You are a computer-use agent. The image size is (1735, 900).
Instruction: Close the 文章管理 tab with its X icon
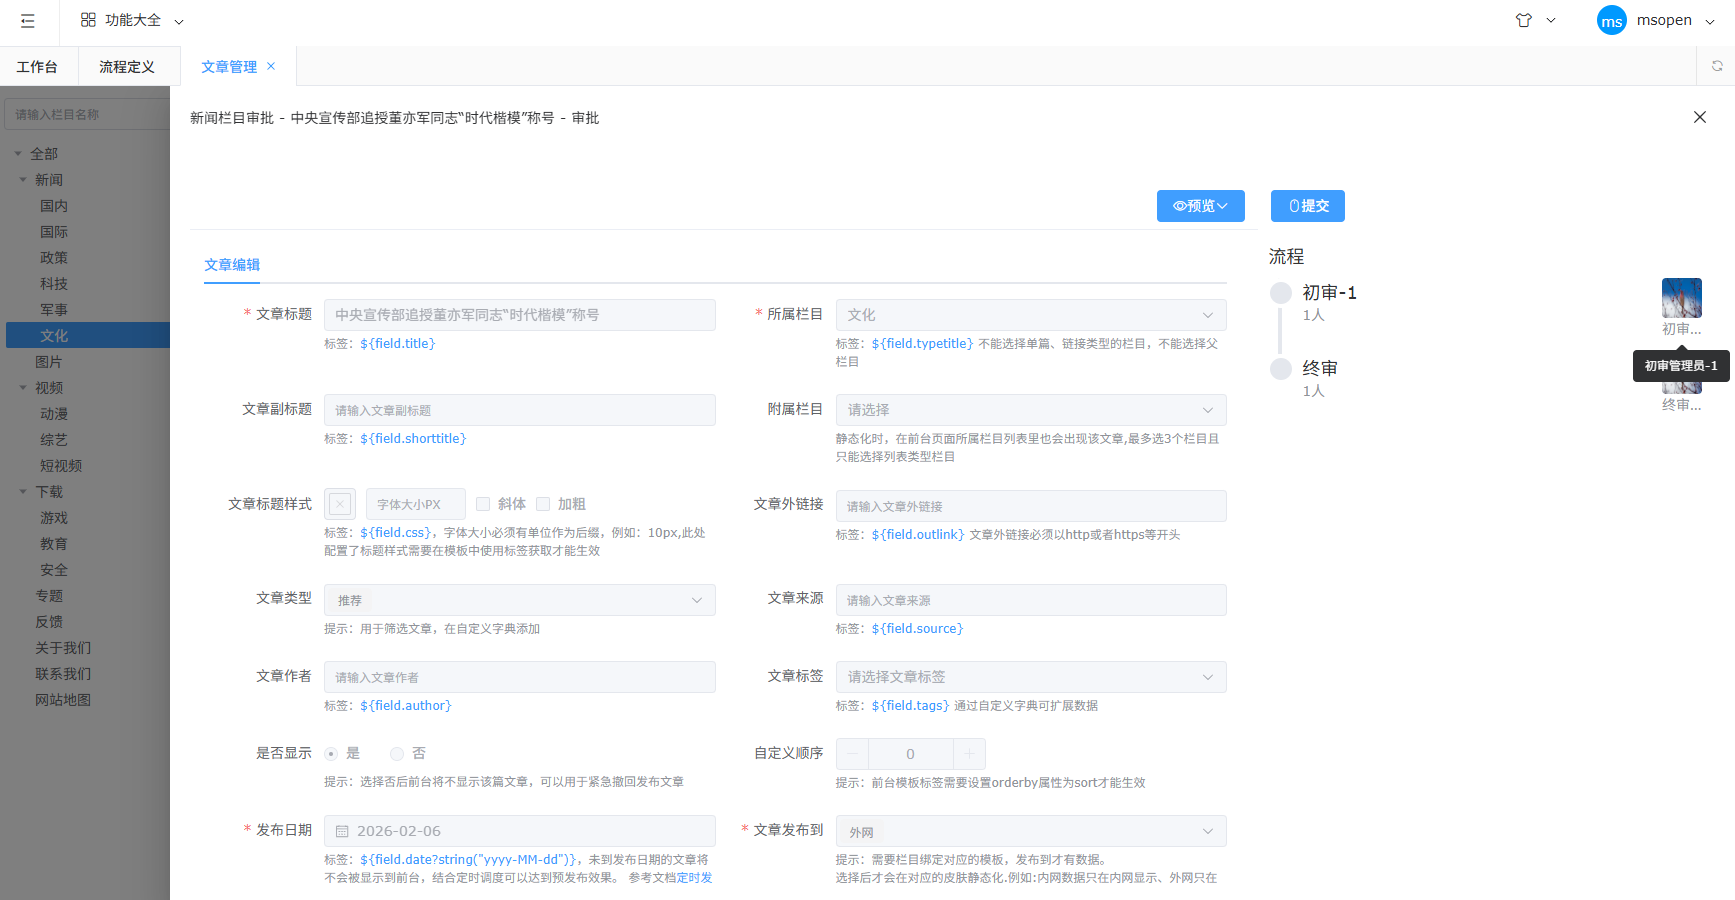click(x=271, y=66)
